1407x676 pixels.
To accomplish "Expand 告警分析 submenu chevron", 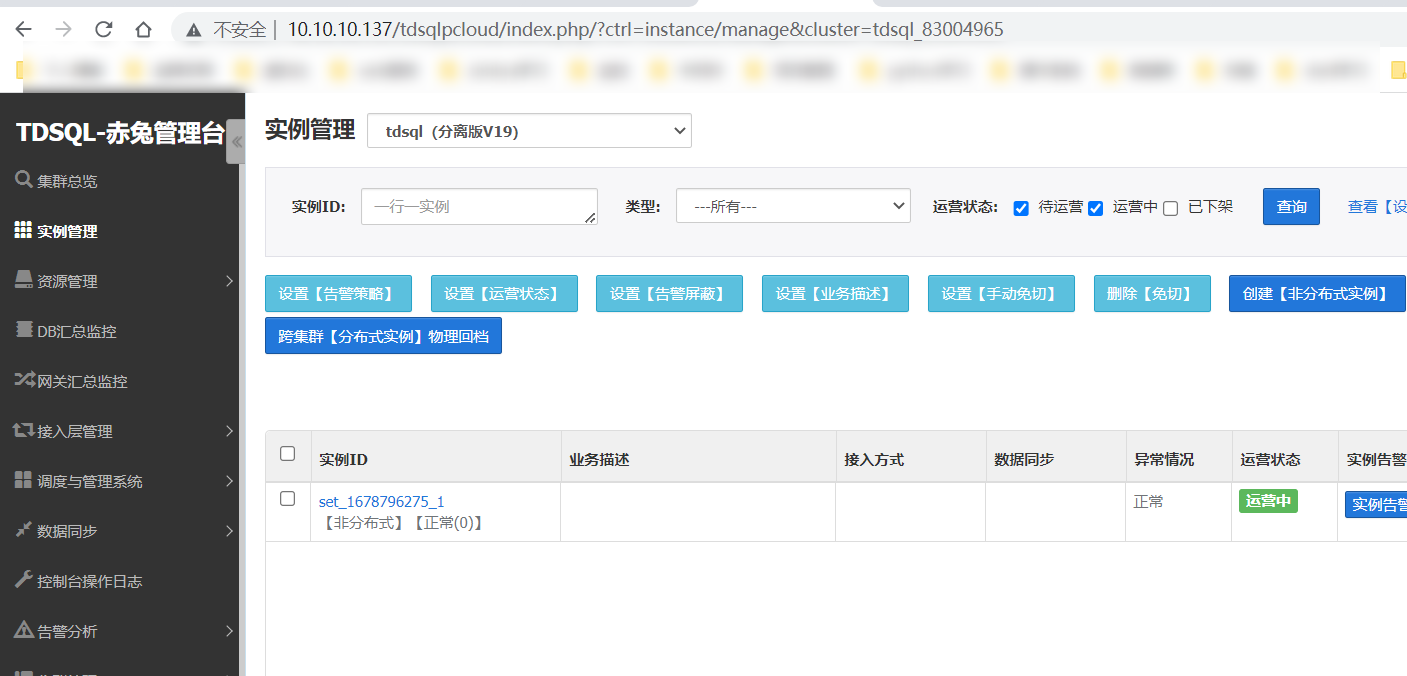I will (229, 631).
